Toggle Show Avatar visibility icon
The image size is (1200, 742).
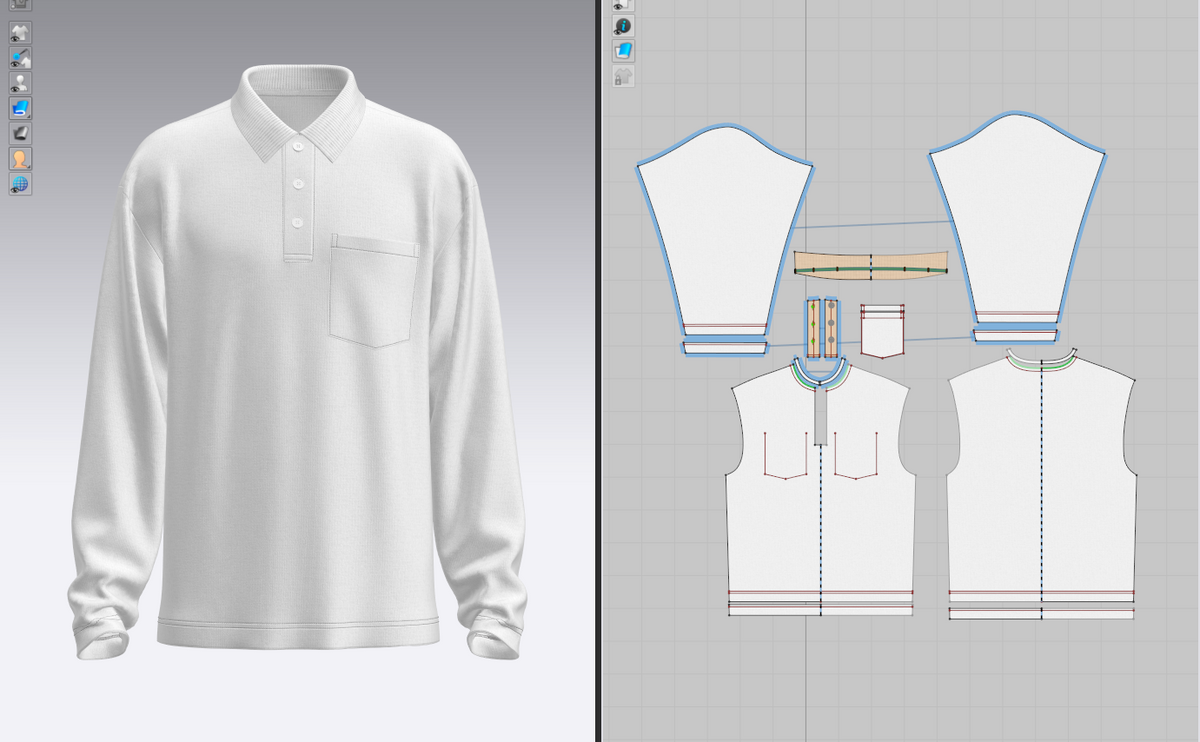click(x=20, y=82)
